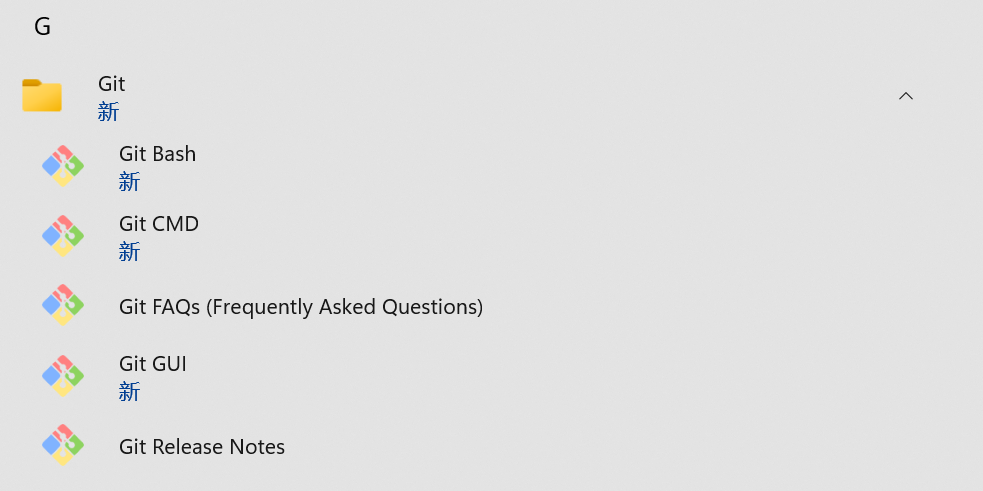Click the "(Frequently Asked Questions)" text

345,307
